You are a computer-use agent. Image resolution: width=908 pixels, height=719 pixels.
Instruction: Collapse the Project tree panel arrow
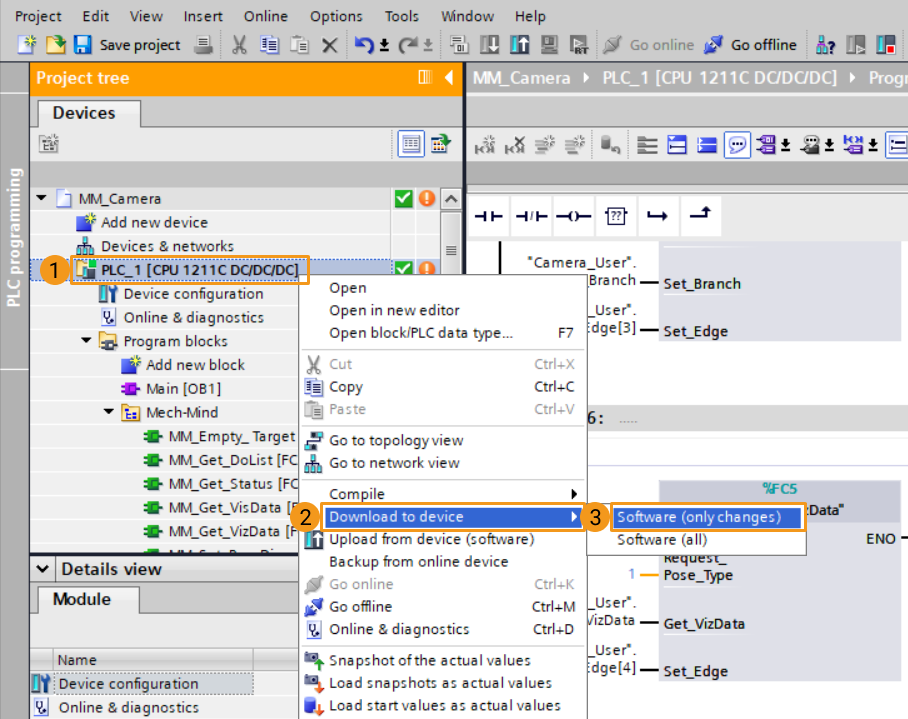click(448, 77)
